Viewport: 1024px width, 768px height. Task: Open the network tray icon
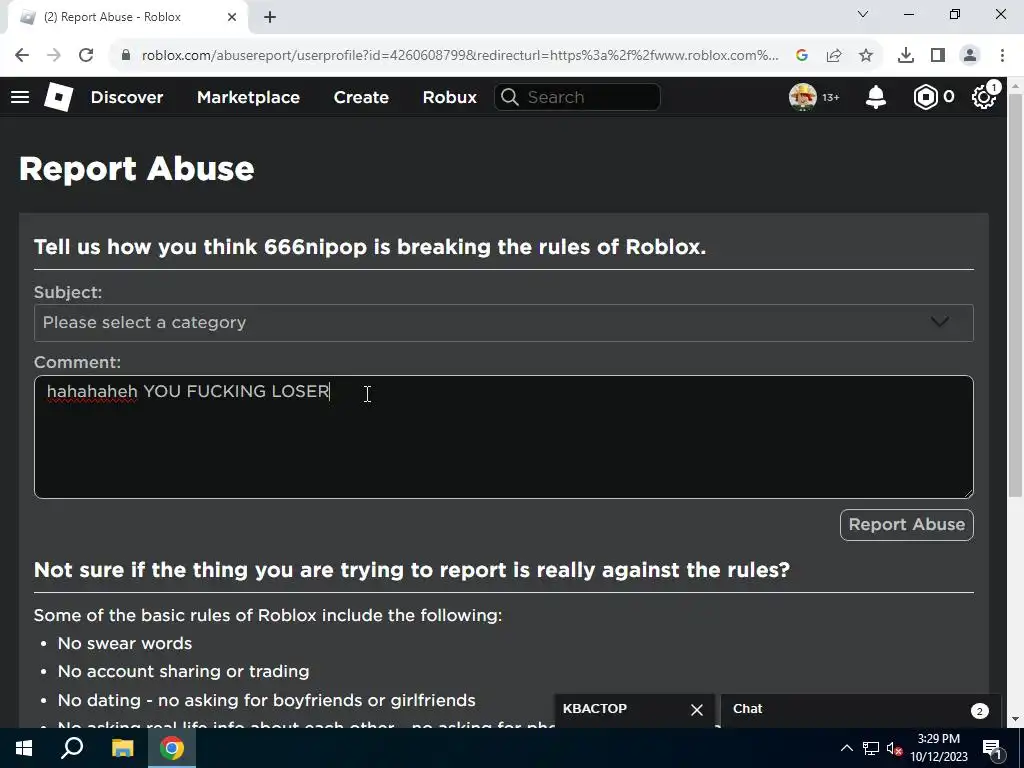click(871, 748)
